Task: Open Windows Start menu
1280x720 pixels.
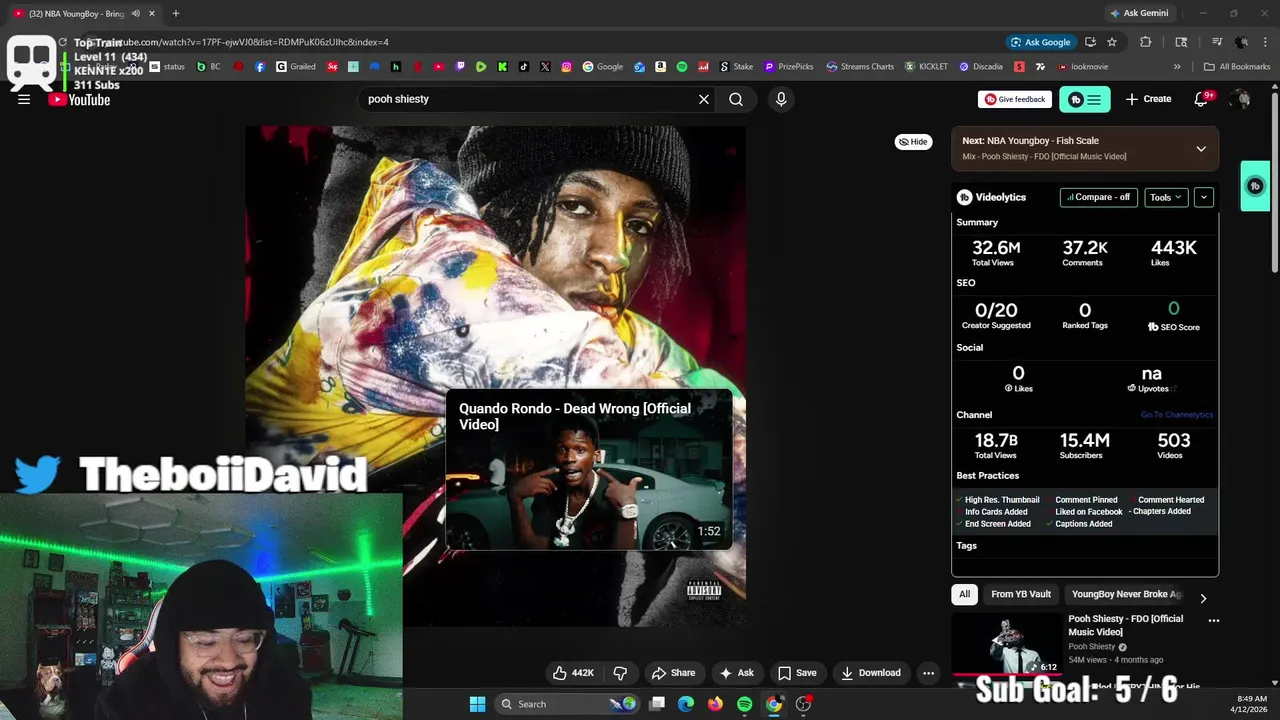Action: tap(477, 704)
